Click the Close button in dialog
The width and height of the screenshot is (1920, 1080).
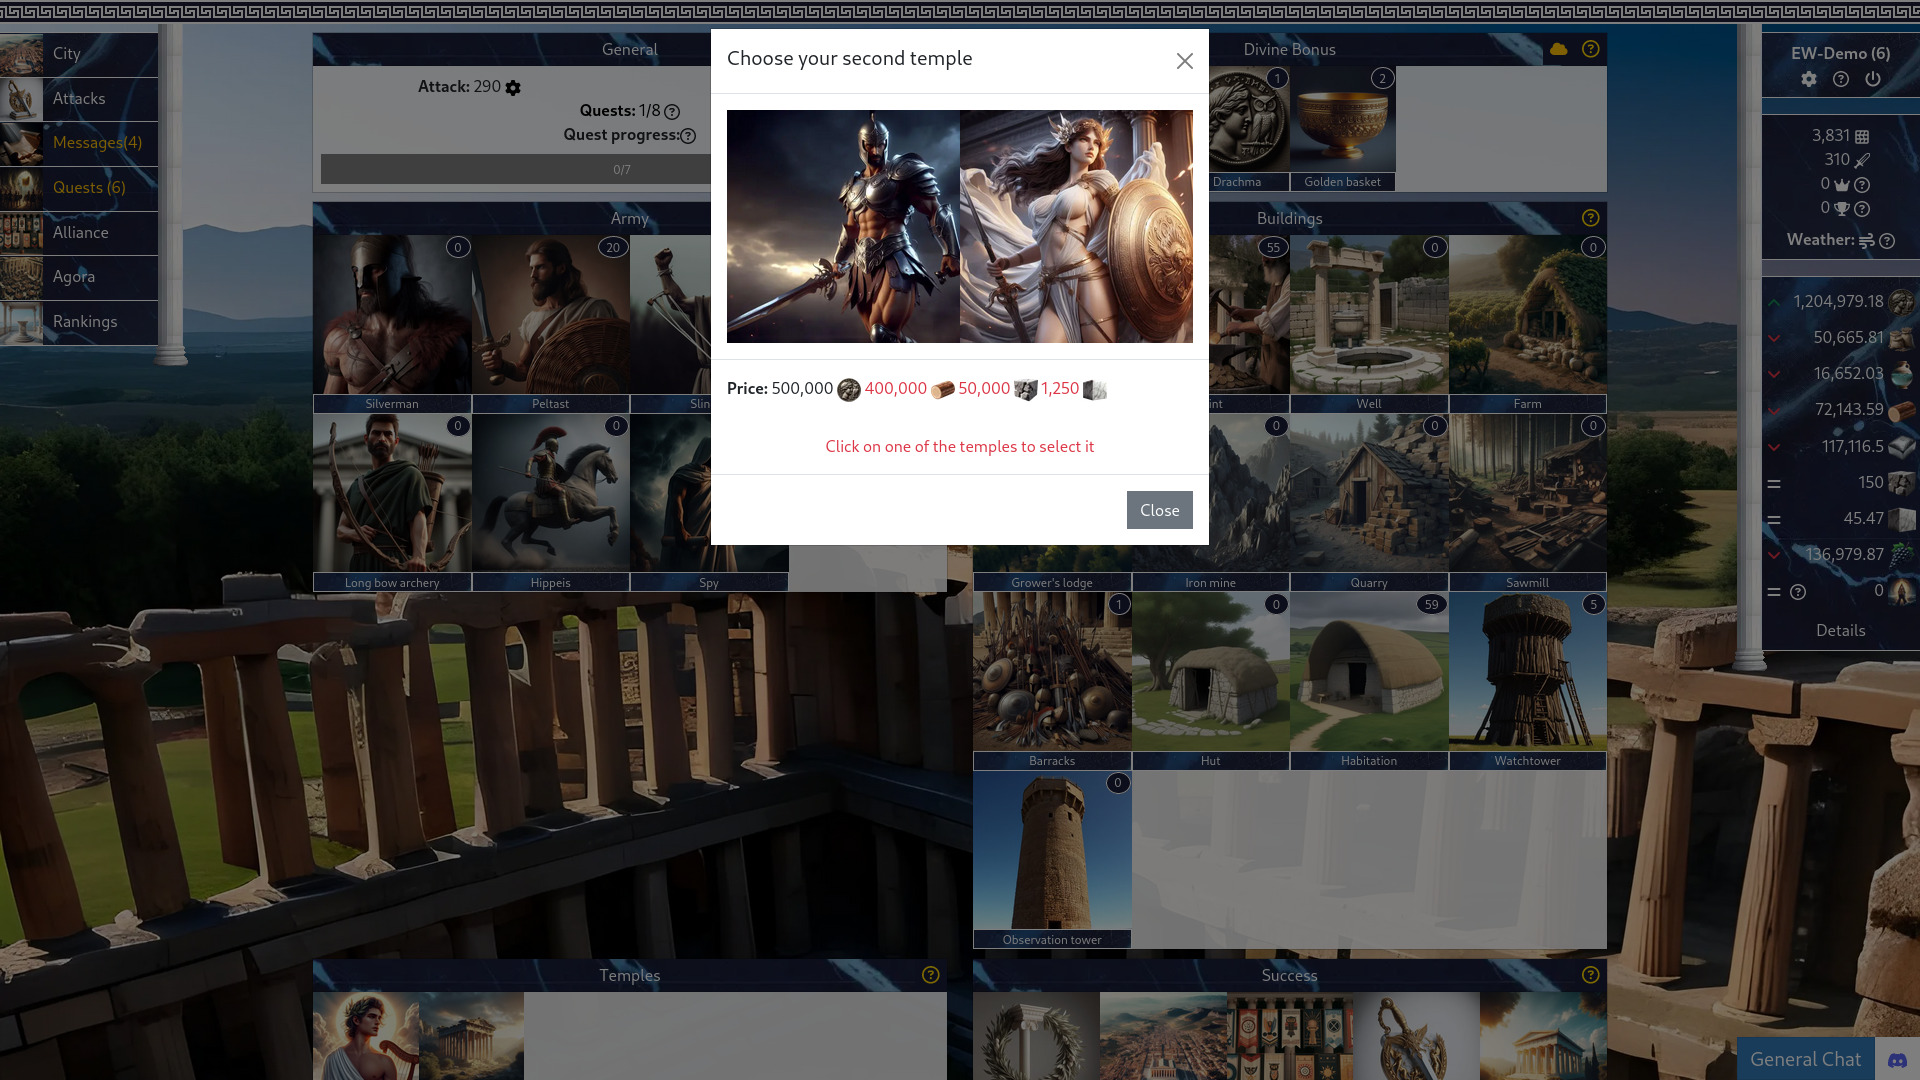pos(1159,510)
